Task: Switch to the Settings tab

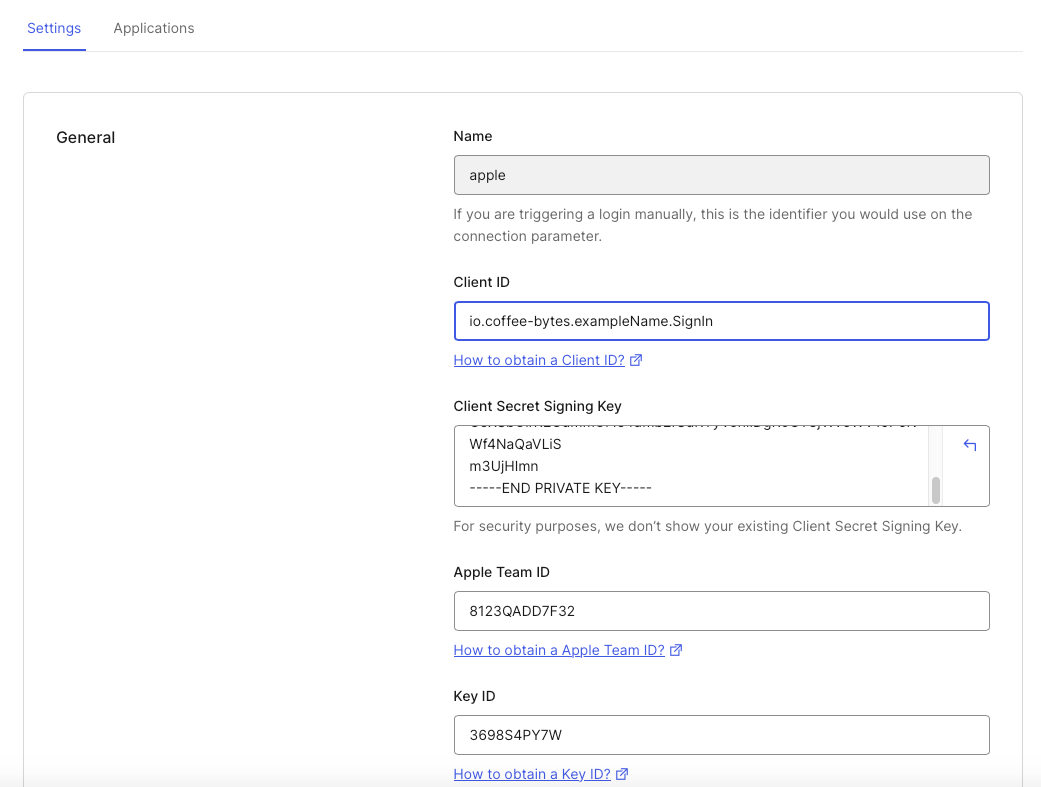Action: (54, 28)
